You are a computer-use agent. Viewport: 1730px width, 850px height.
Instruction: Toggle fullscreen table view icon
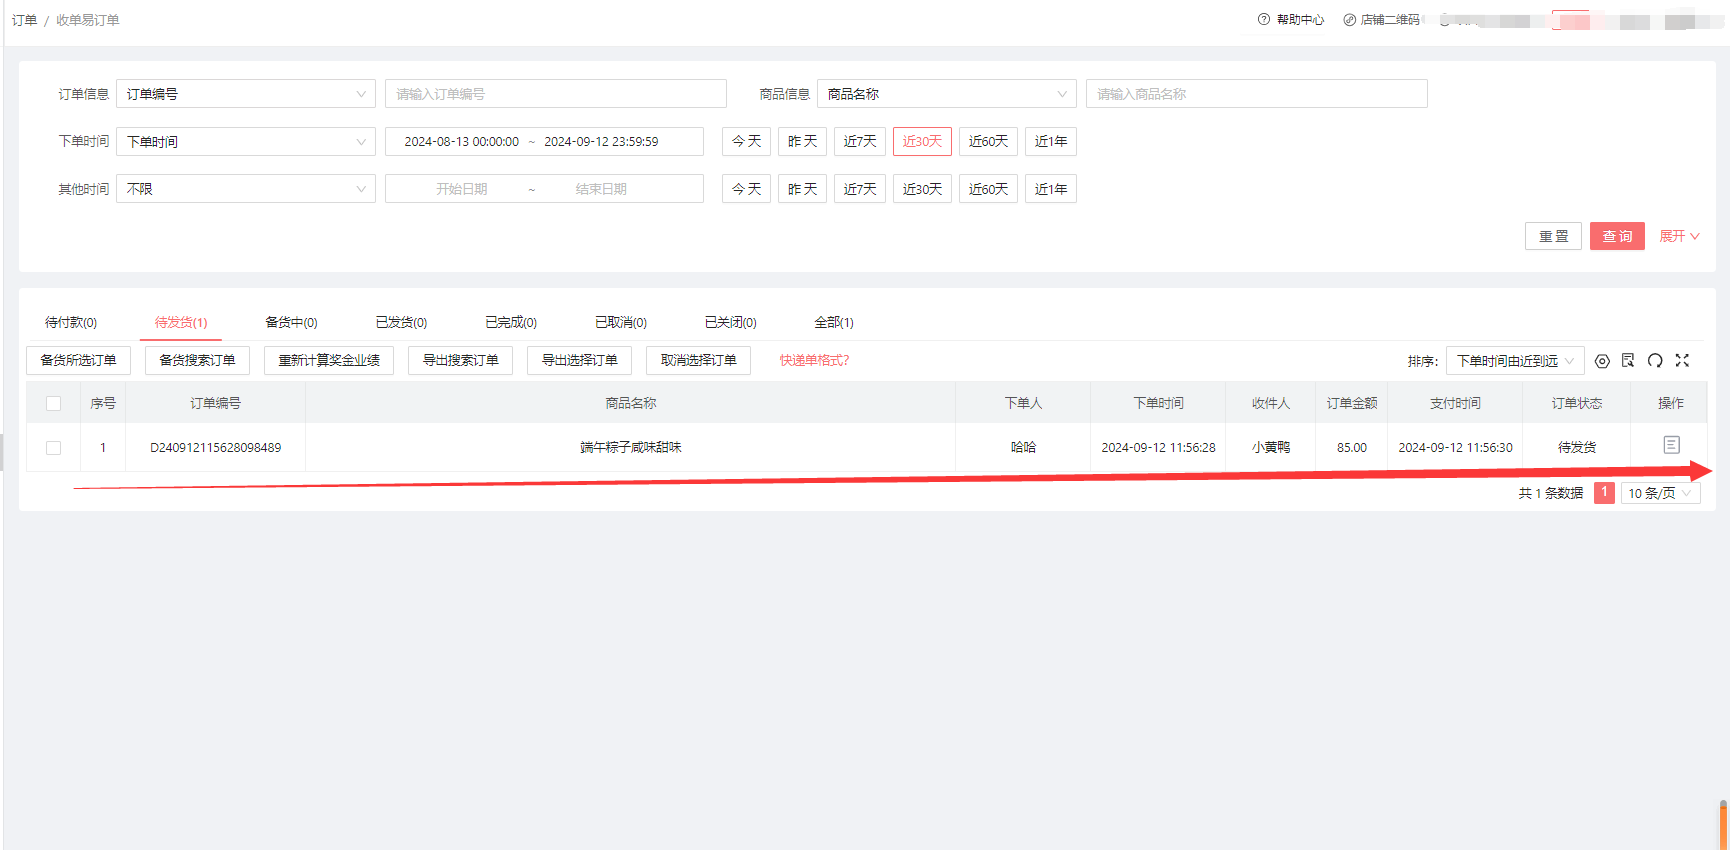pos(1682,361)
